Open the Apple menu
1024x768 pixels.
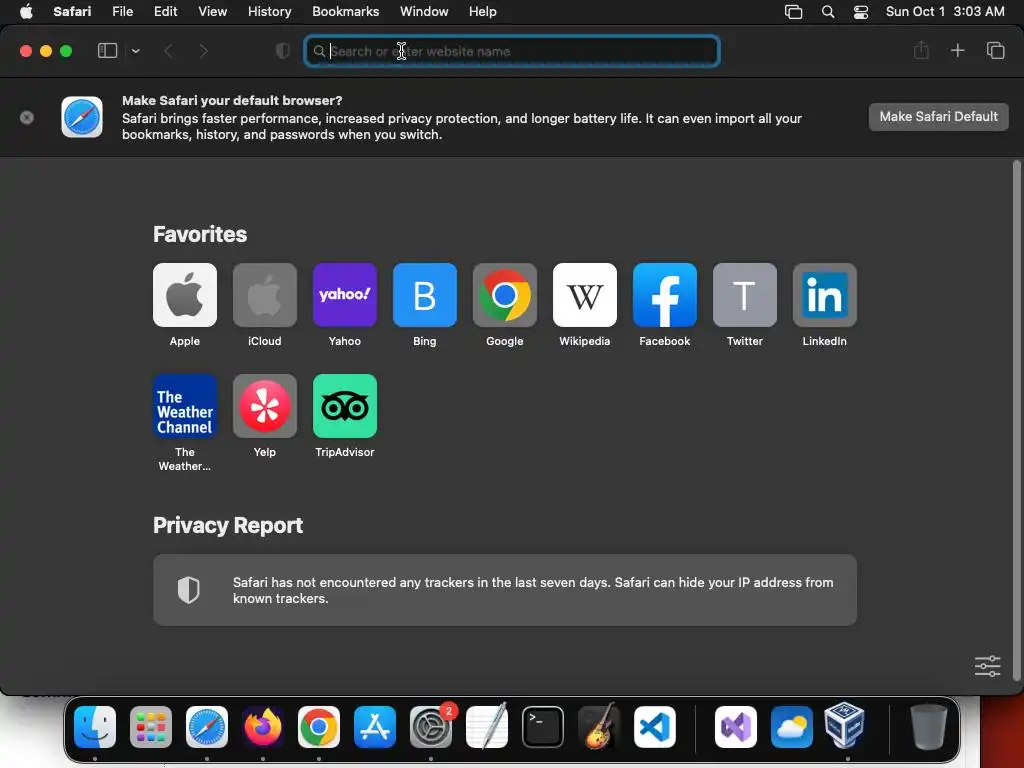26,11
